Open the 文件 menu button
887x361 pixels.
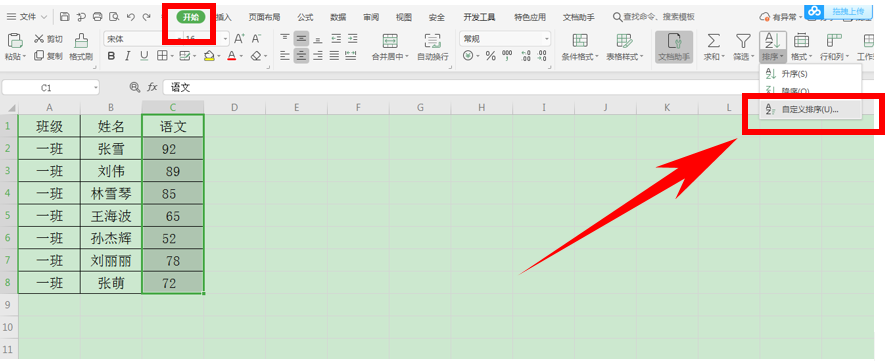27,17
